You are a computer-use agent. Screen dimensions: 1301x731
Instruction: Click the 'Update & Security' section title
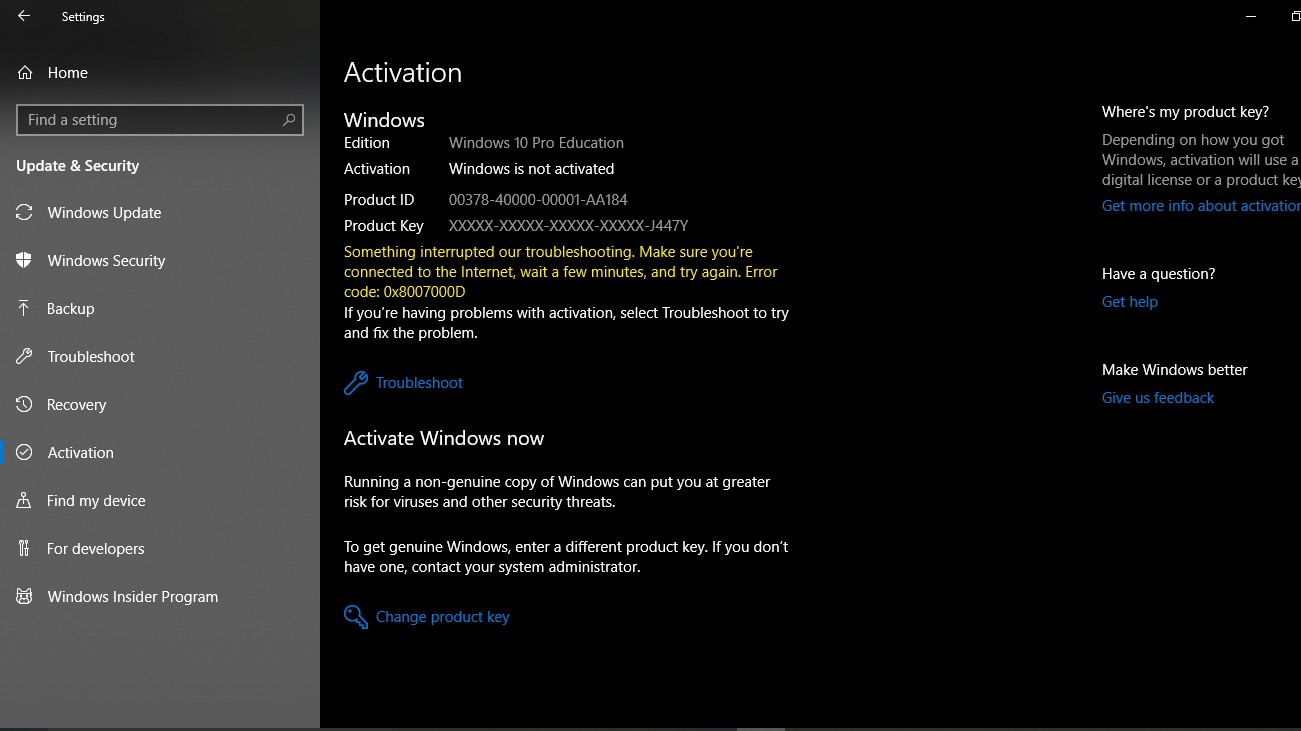pyautogui.click(x=78, y=166)
